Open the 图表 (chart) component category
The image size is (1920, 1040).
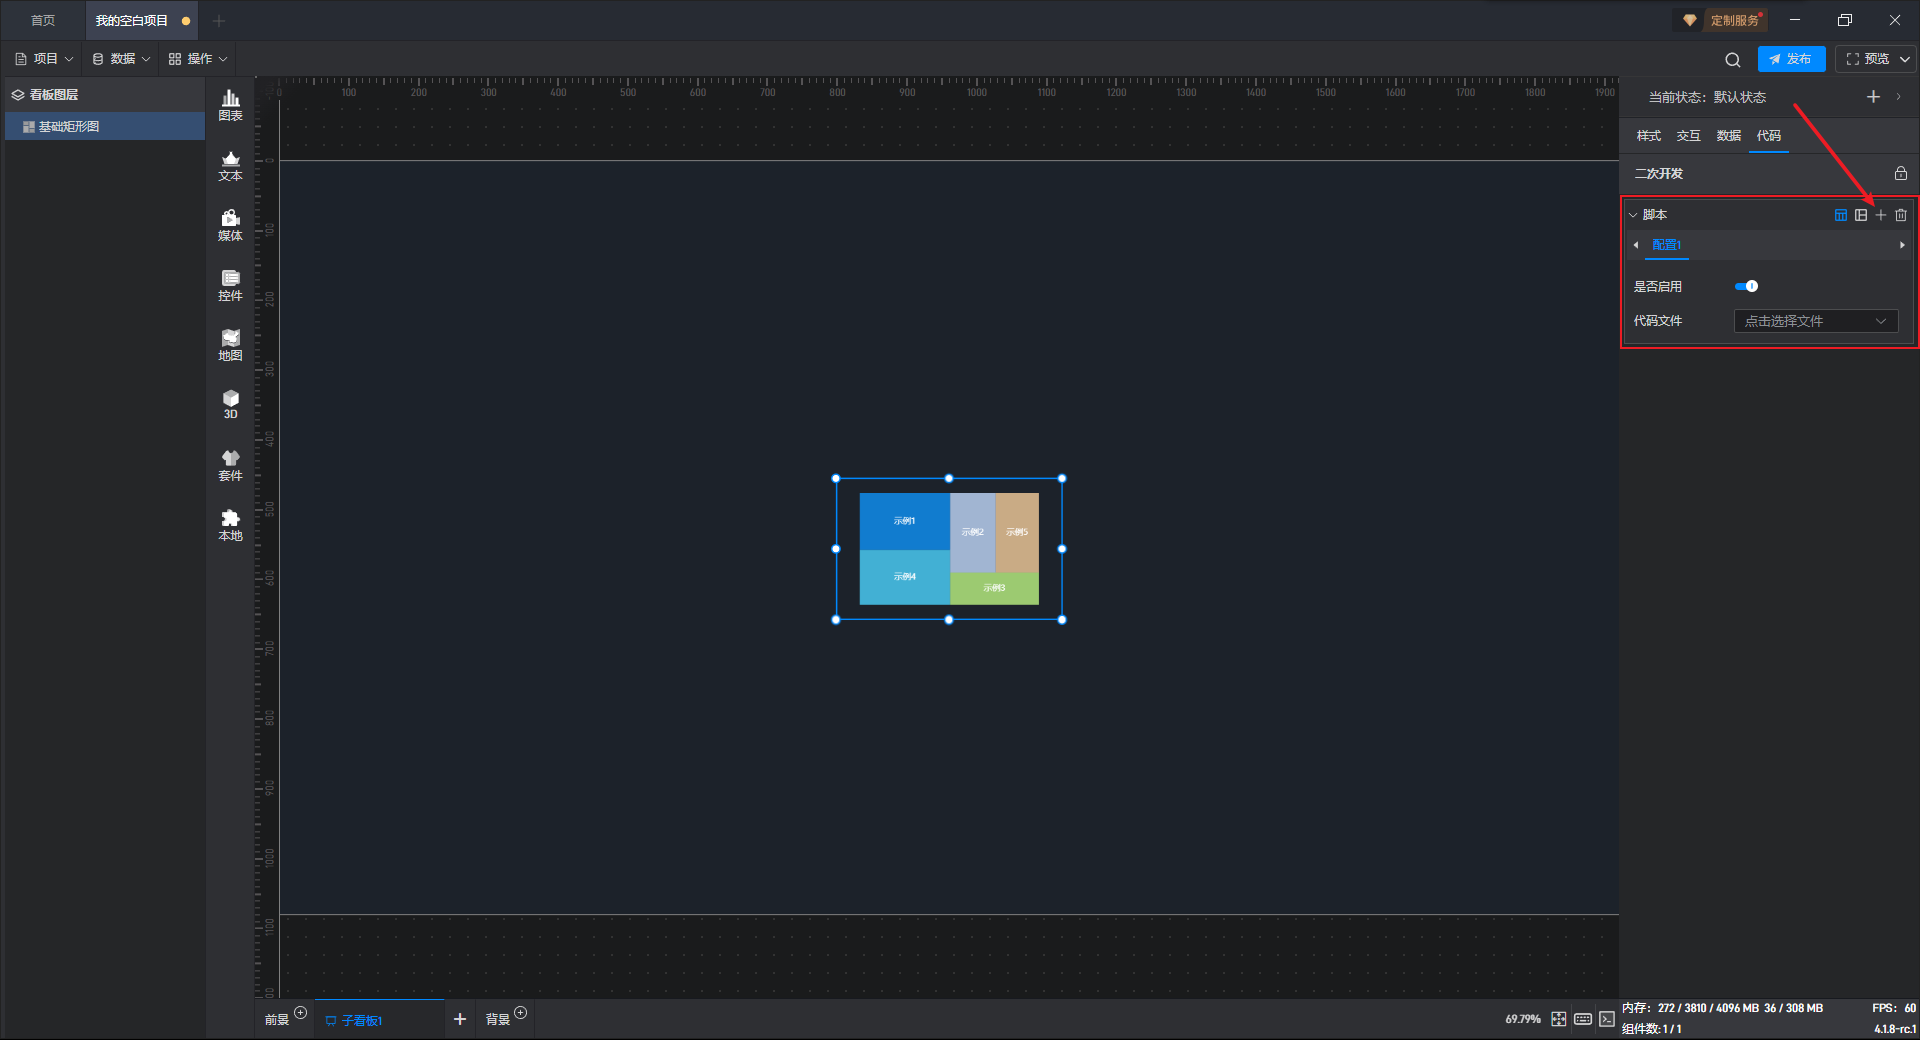click(230, 104)
